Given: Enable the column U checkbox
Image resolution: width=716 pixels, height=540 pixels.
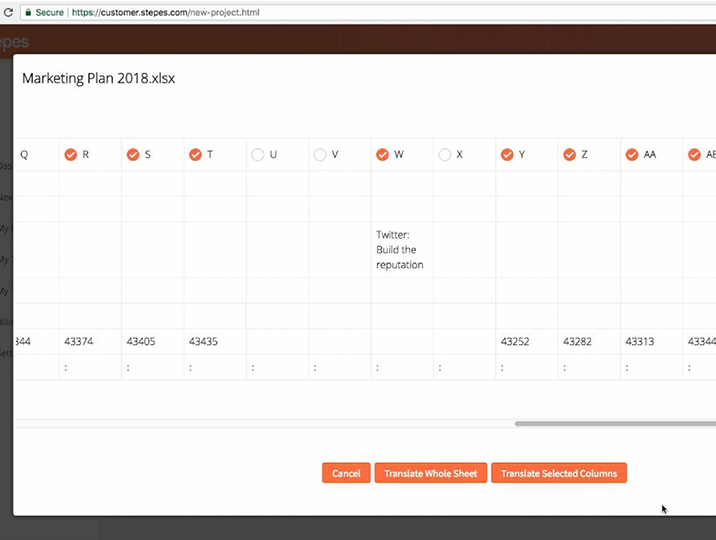Looking at the screenshot, I should coord(258,155).
